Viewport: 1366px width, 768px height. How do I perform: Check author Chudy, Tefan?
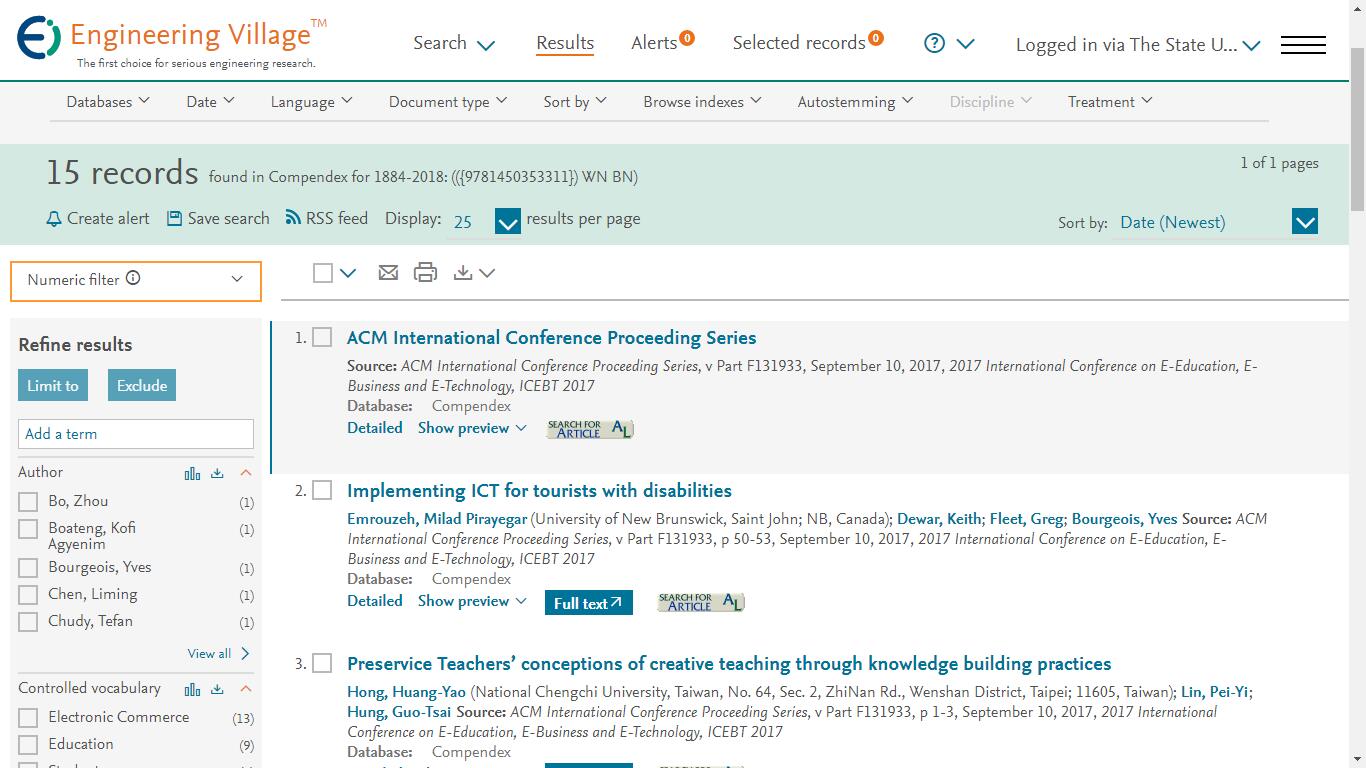28,622
